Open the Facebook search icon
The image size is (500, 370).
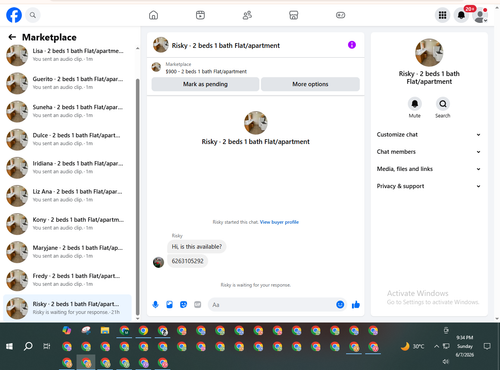(33, 15)
